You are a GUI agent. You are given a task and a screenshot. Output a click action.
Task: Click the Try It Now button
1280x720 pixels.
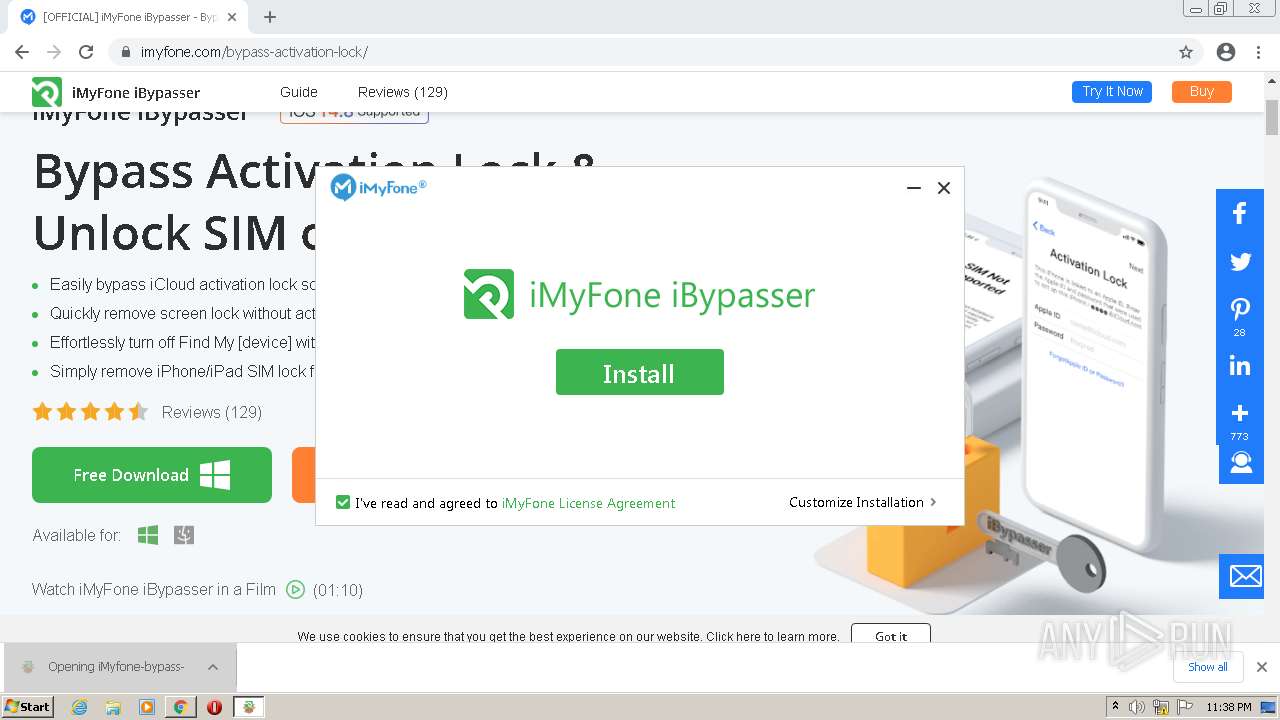pyautogui.click(x=1112, y=91)
